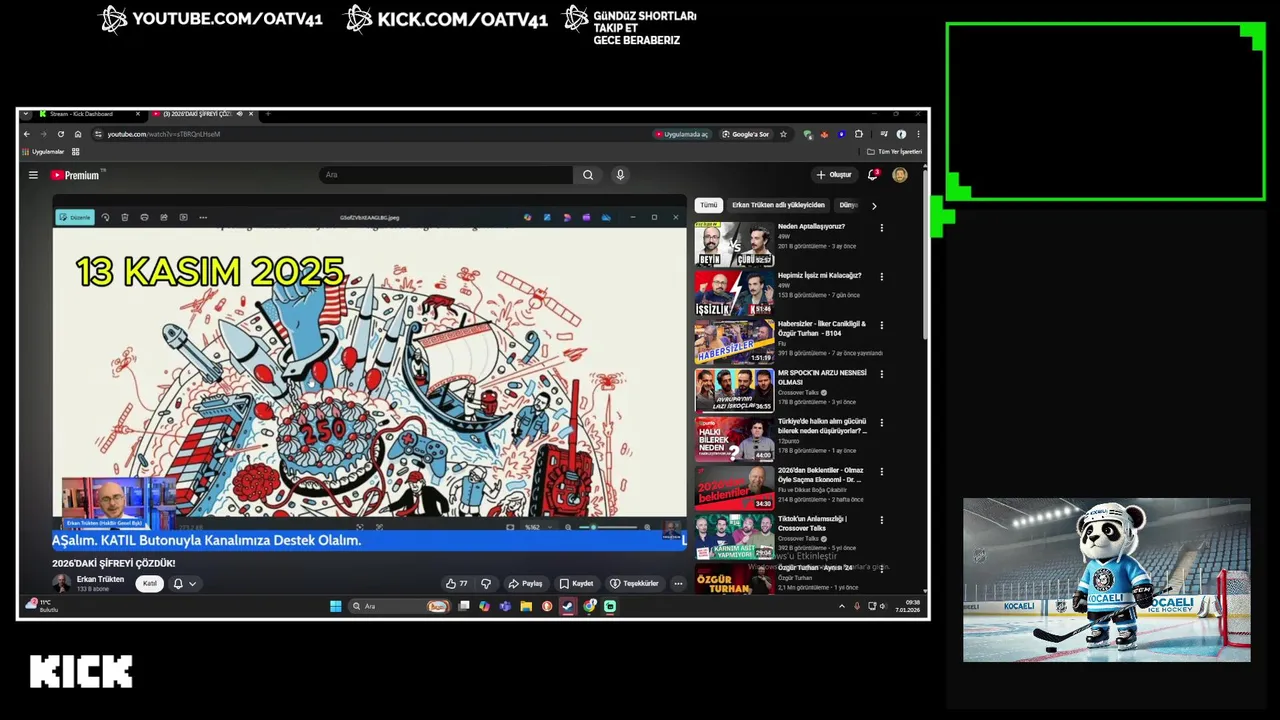The image size is (1280, 720).
Task: Open YouTube notifications bell
Action: 872,175
